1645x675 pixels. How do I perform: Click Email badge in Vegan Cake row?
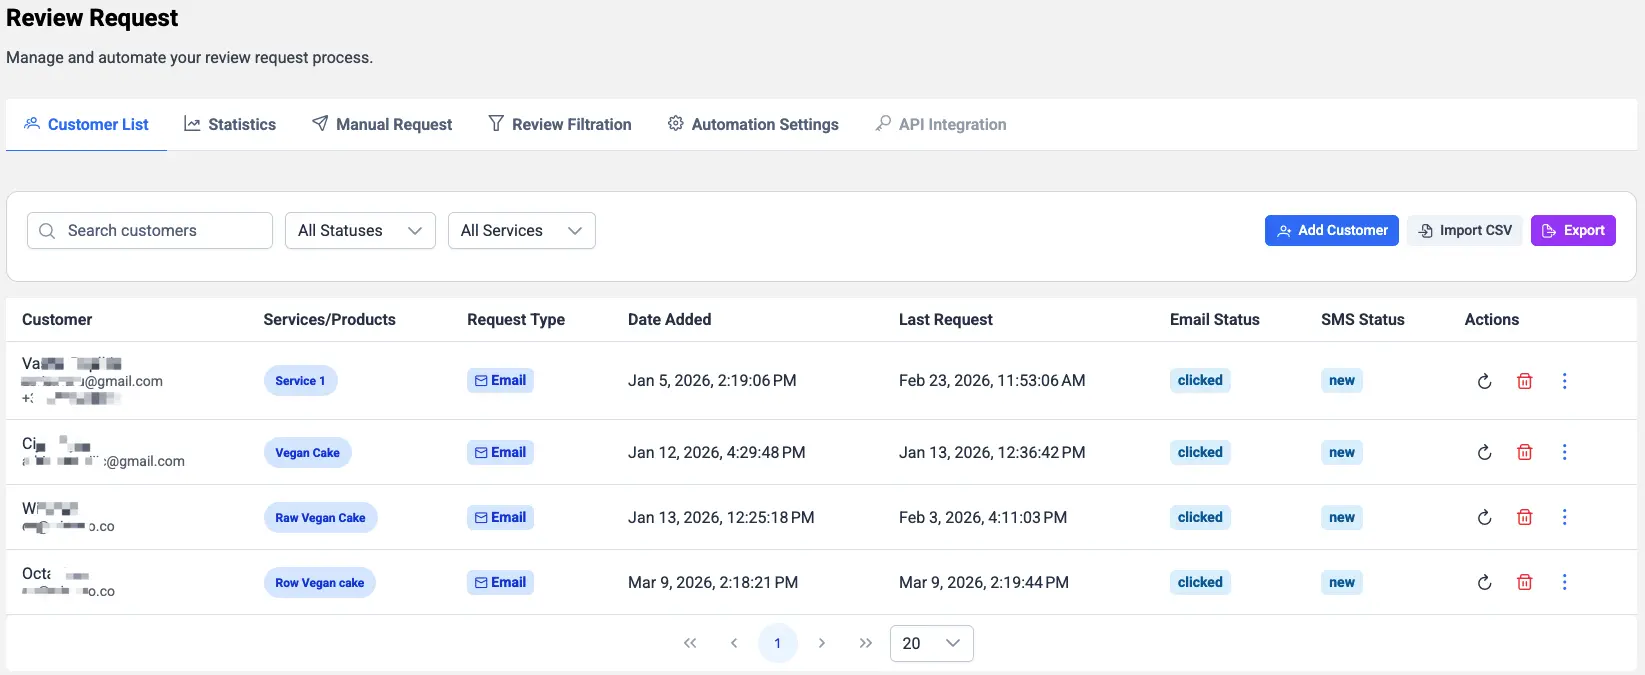(x=500, y=452)
